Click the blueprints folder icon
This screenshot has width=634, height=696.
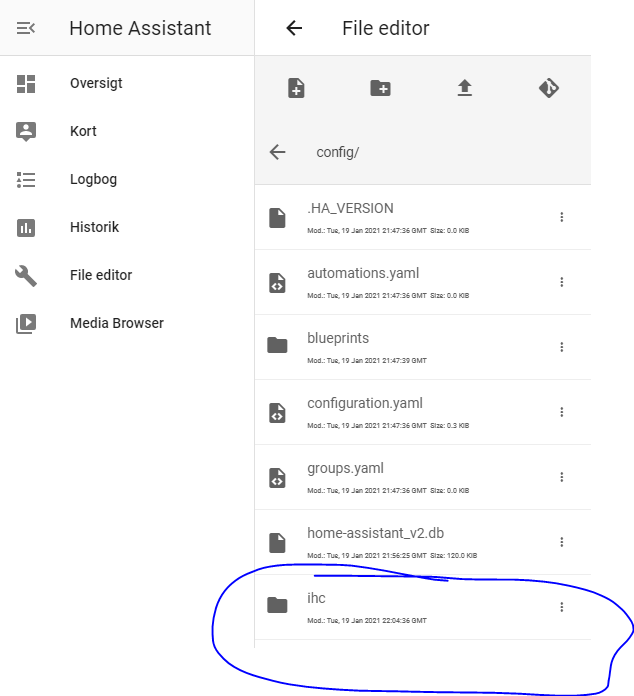[277, 345]
